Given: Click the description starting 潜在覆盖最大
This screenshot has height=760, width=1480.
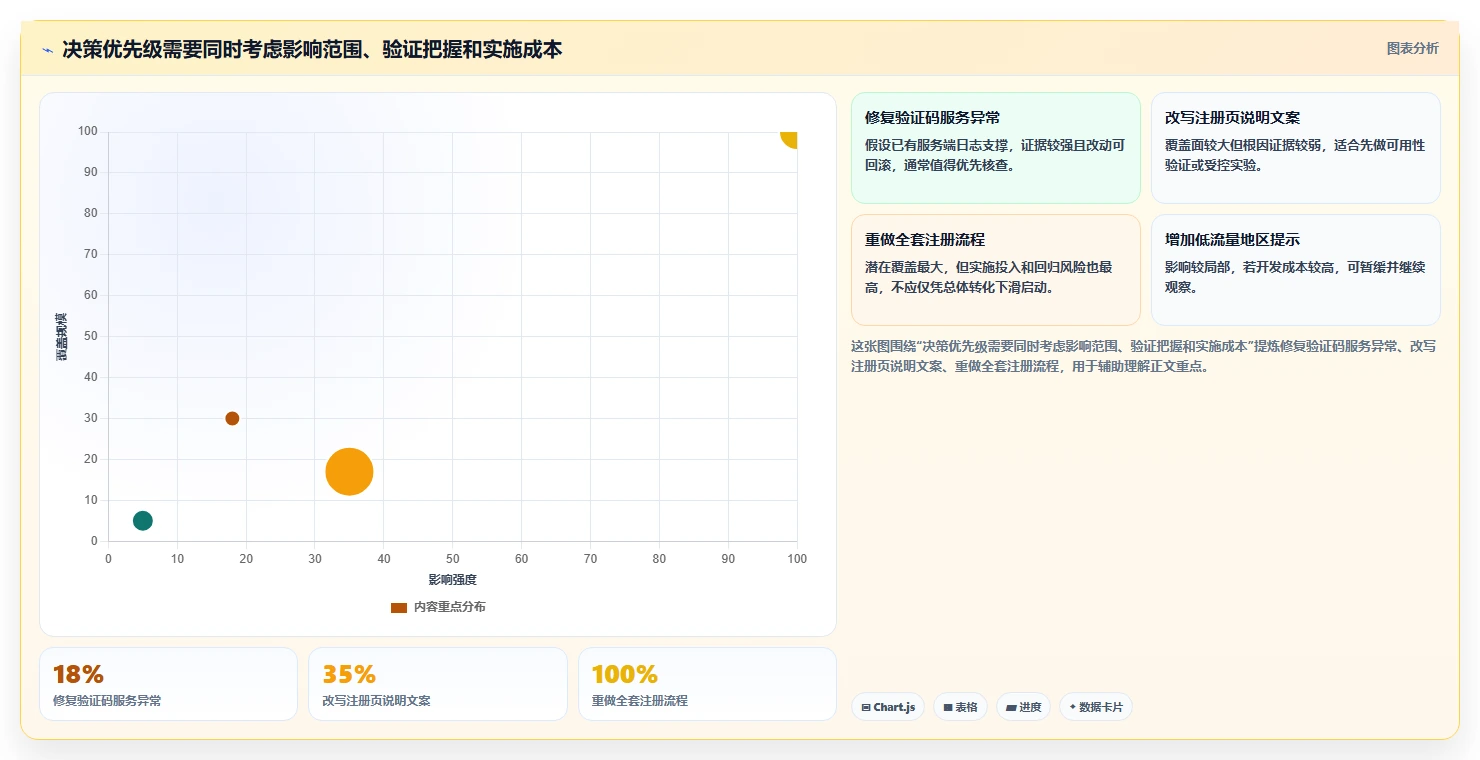Looking at the screenshot, I should (x=989, y=277).
